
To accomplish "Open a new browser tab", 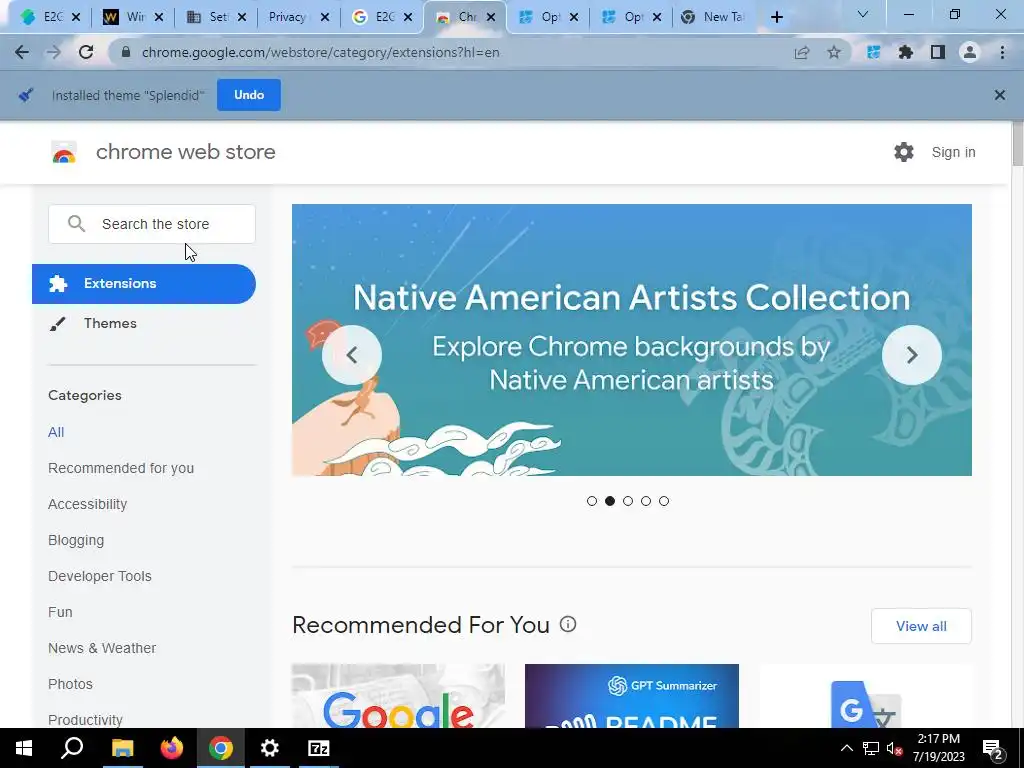I will (x=776, y=18).
